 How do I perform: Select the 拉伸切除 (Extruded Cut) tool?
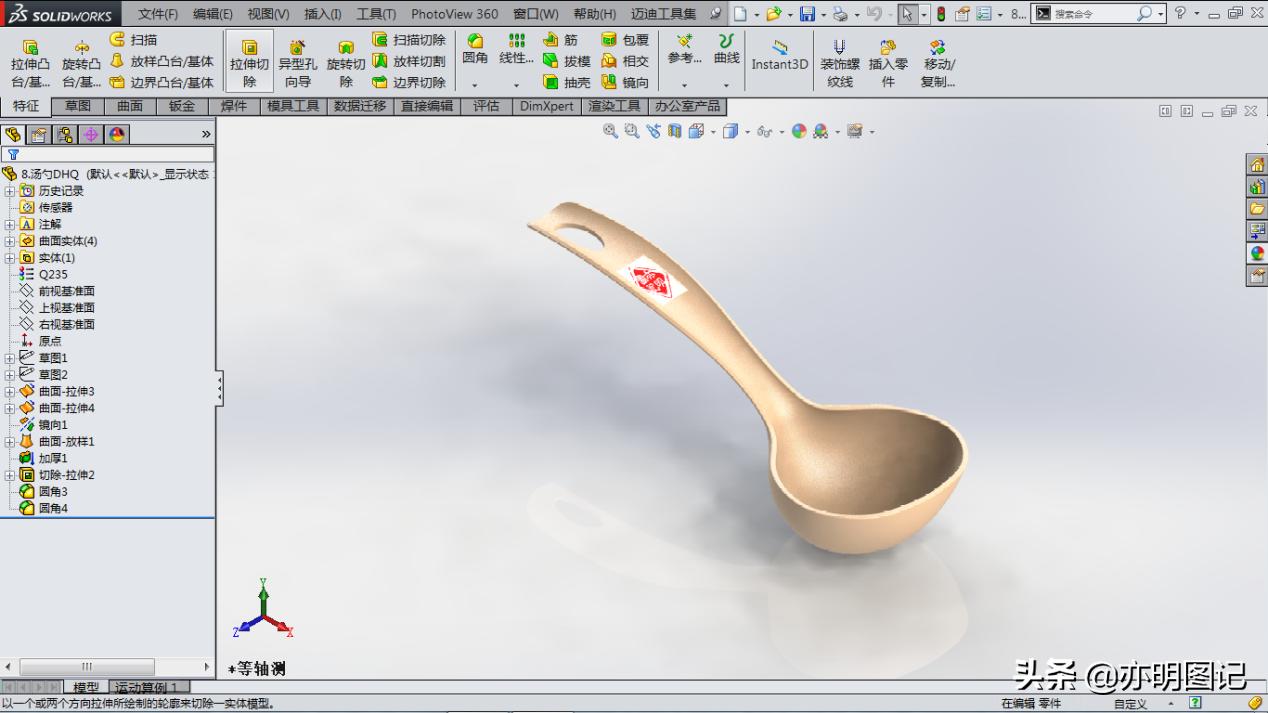(248, 60)
